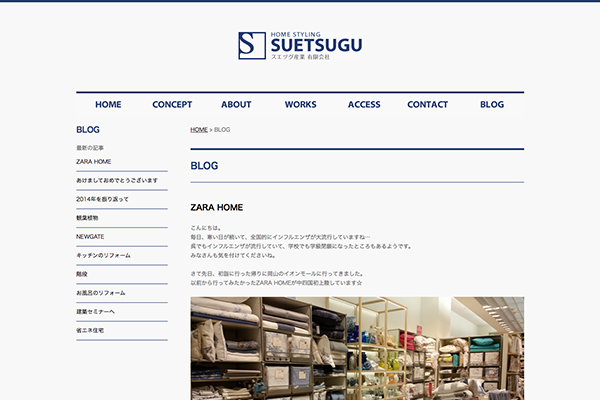Open the あけましておめでとうございます post
This screenshot has height=400, width=600.
117,180
